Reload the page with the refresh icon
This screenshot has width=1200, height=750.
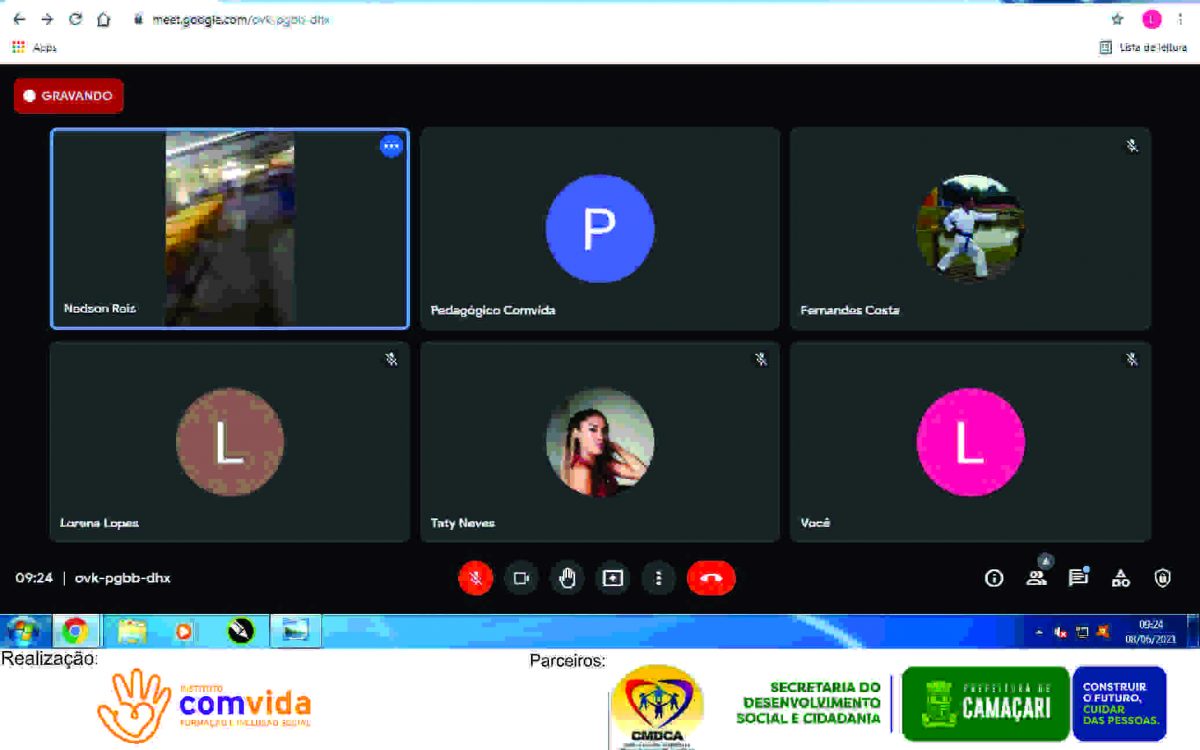(x=75, y=19)
